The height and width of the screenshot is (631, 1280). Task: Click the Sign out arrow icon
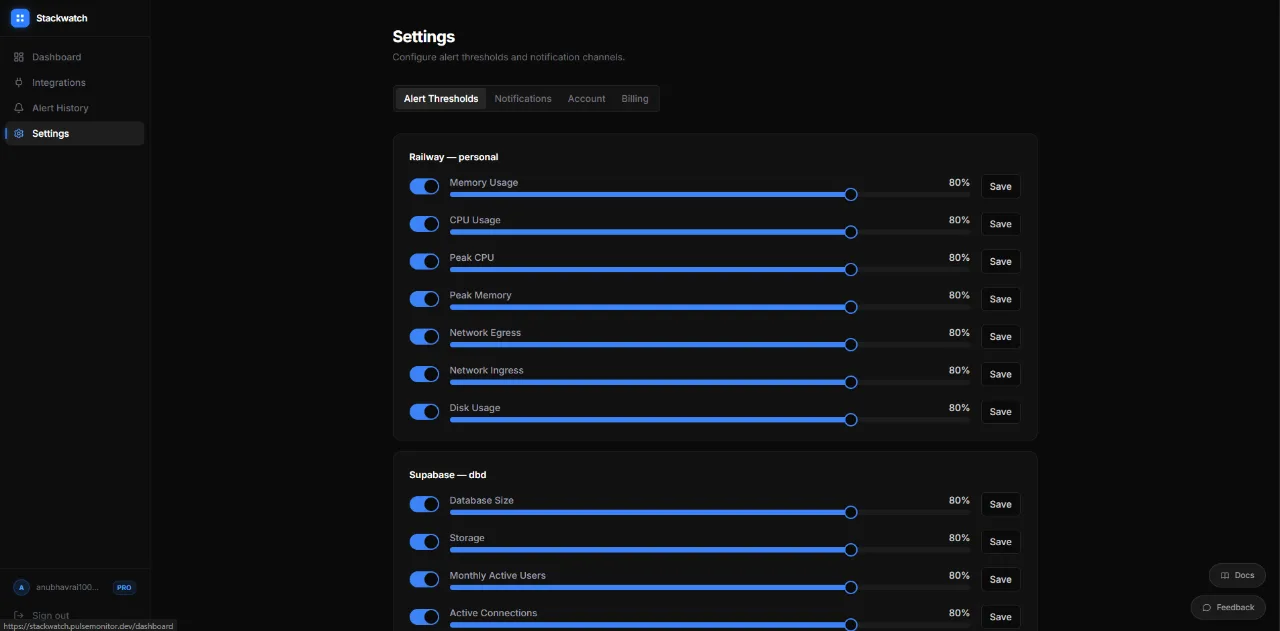click(x=19, y=615)
